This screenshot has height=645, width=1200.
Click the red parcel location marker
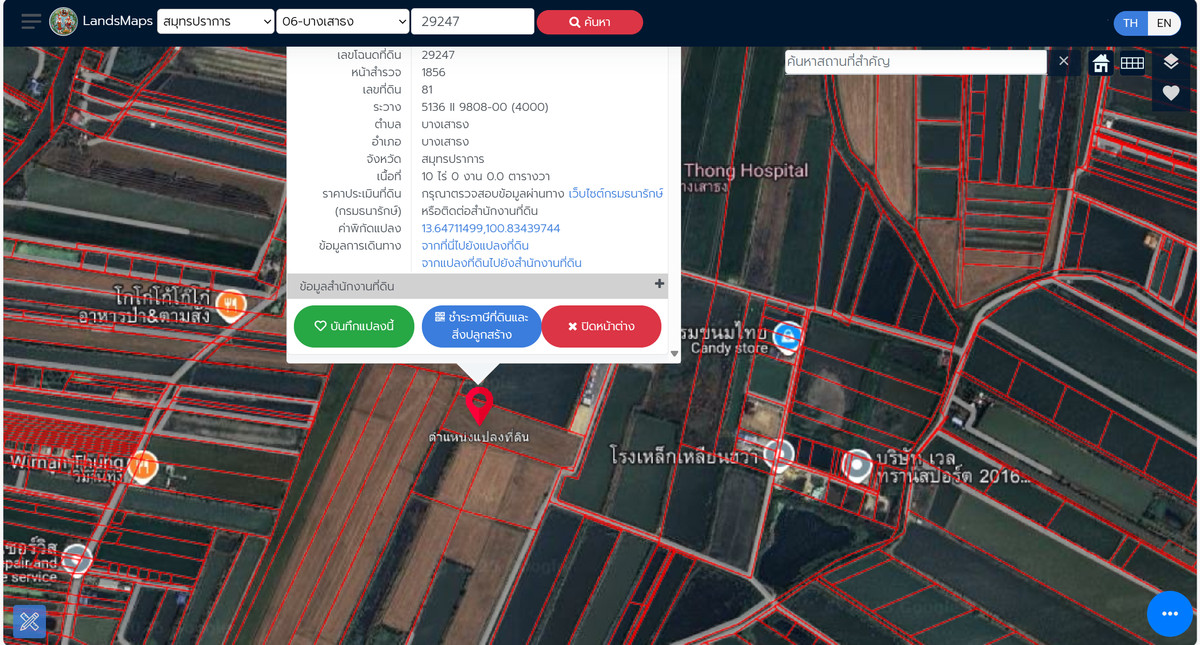pos(481,407)
